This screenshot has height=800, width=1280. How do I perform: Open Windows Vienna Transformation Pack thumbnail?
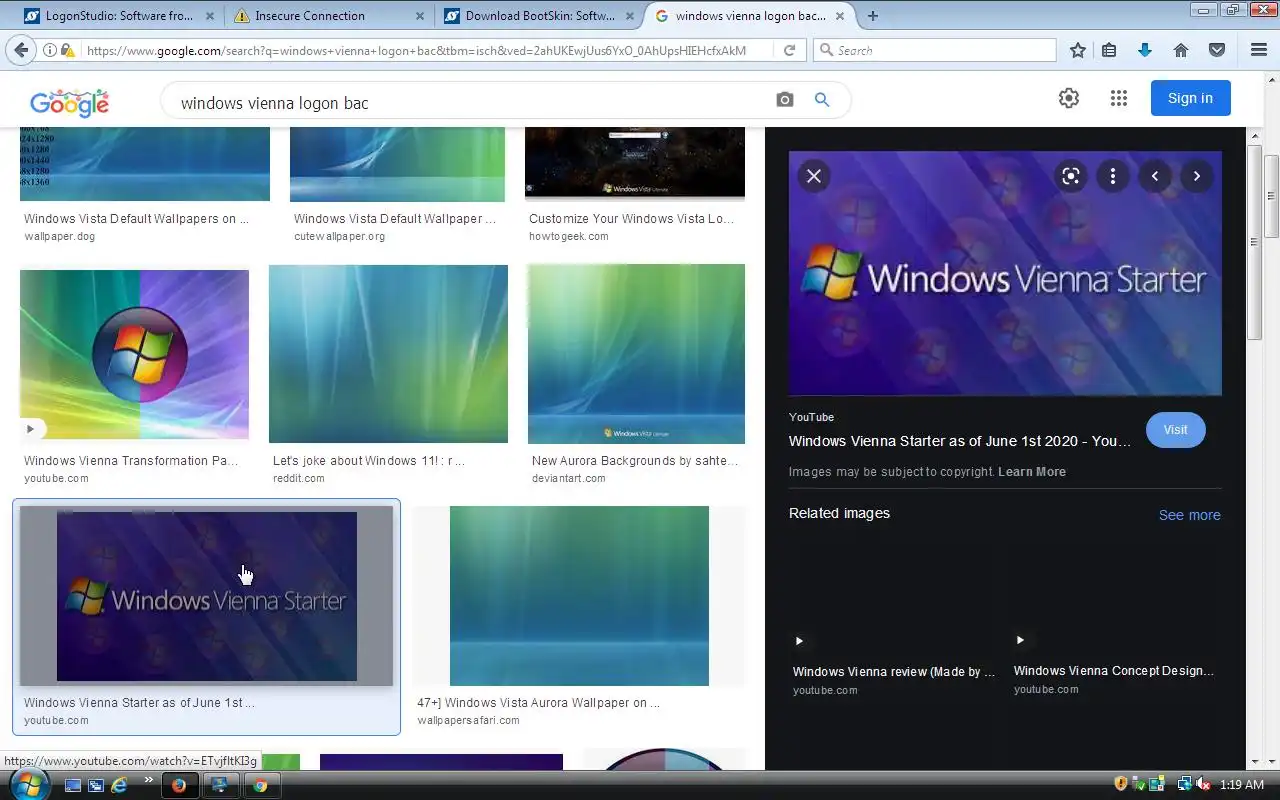coord(134,355)
